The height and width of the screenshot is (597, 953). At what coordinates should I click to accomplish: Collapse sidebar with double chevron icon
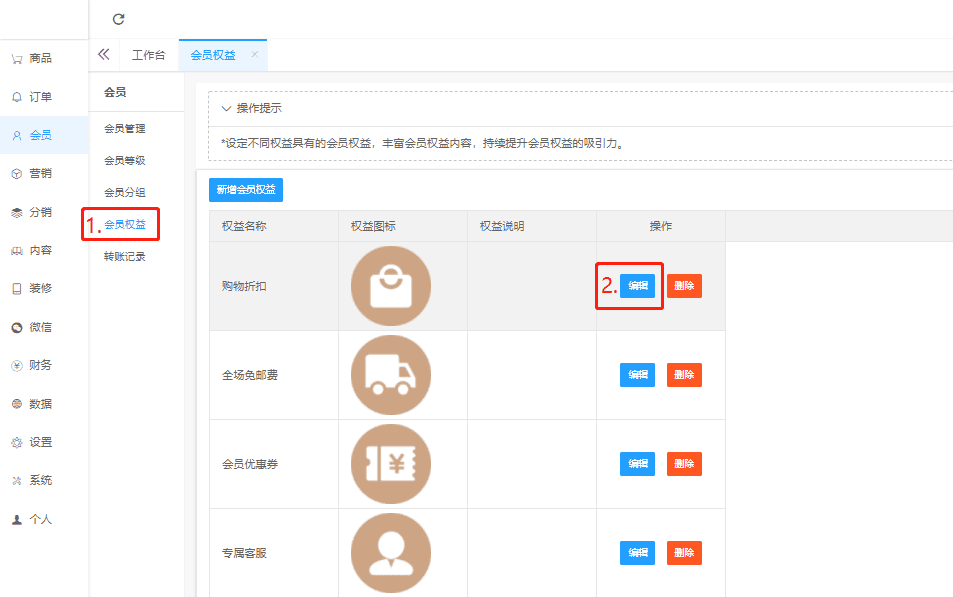(103, 55)
